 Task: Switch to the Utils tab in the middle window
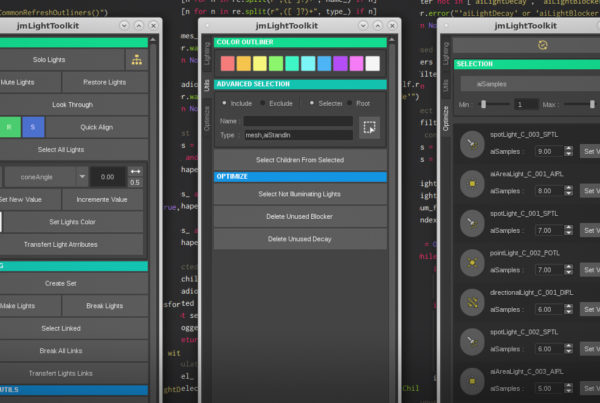(207, 85)
